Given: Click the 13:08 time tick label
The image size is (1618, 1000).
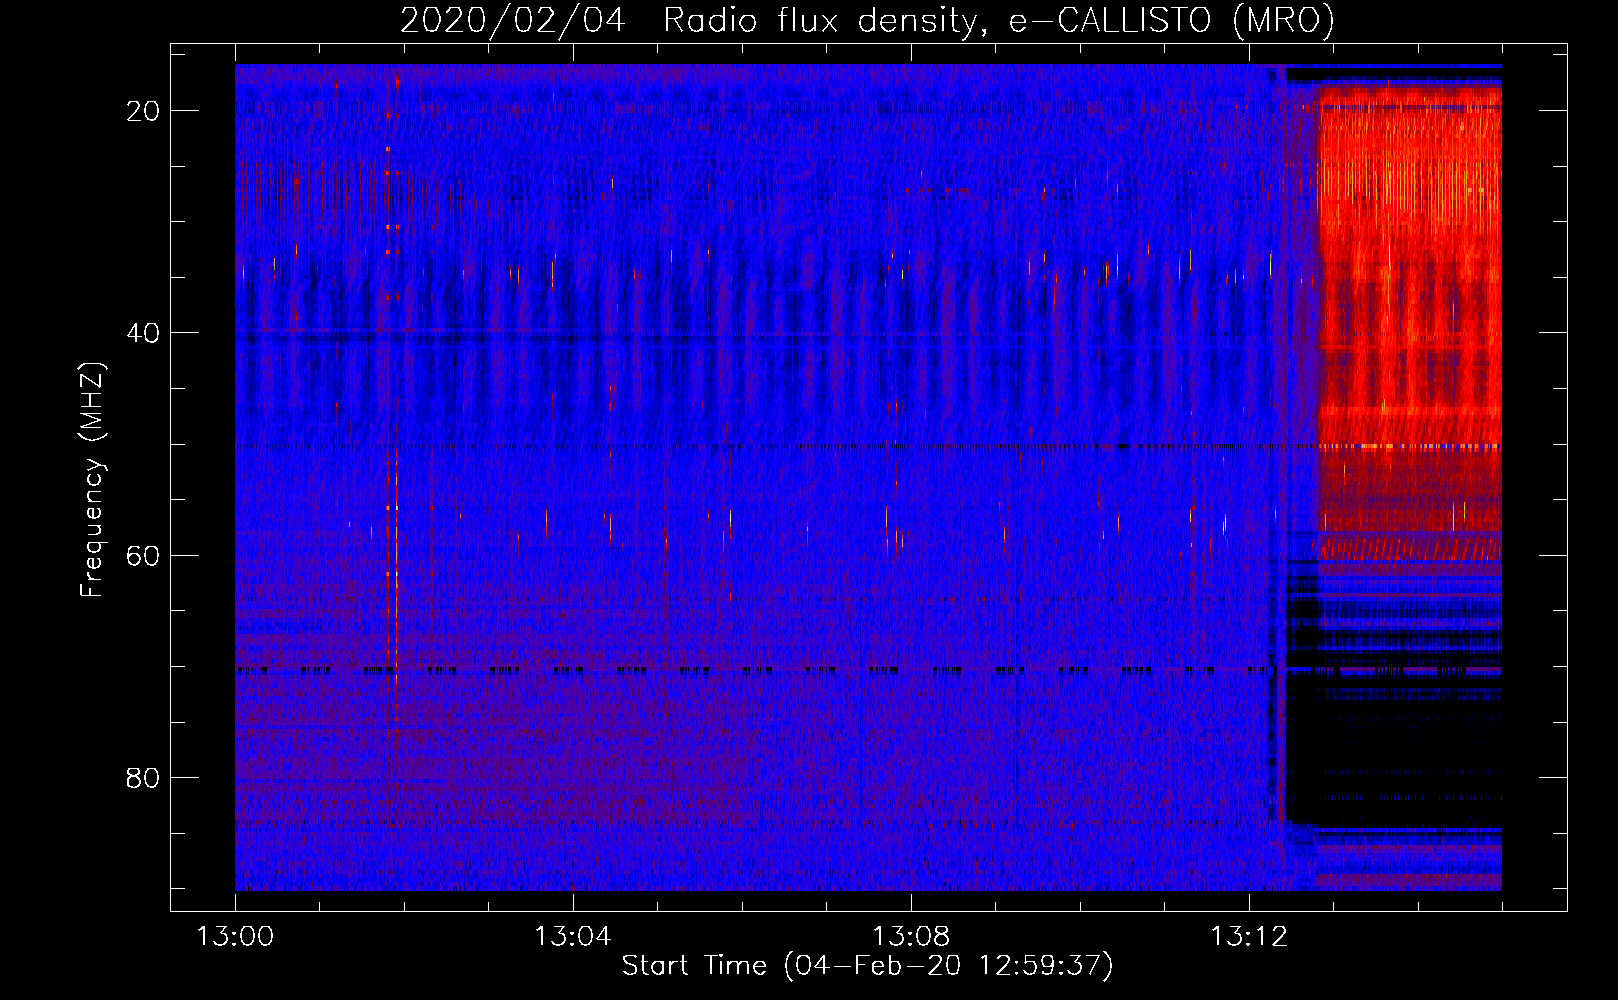Looking at the screenshot, I should pos(911,937).
